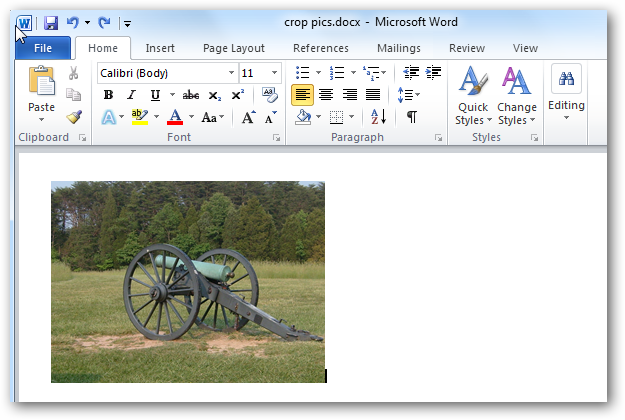The image size is (625, 420).
Task: Open the Undo history dropdown arrow
Action: pyautogui.click(x=87, y=23)
